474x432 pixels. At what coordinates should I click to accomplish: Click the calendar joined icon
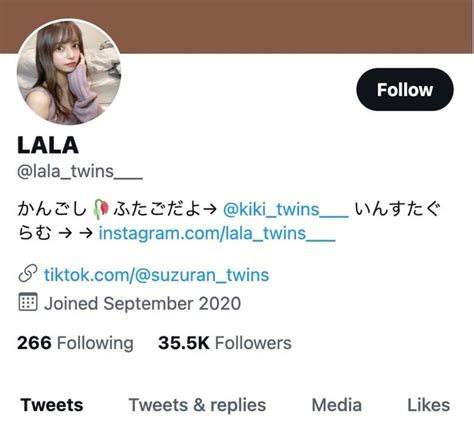pyautogui.click(x=28, y=302)
